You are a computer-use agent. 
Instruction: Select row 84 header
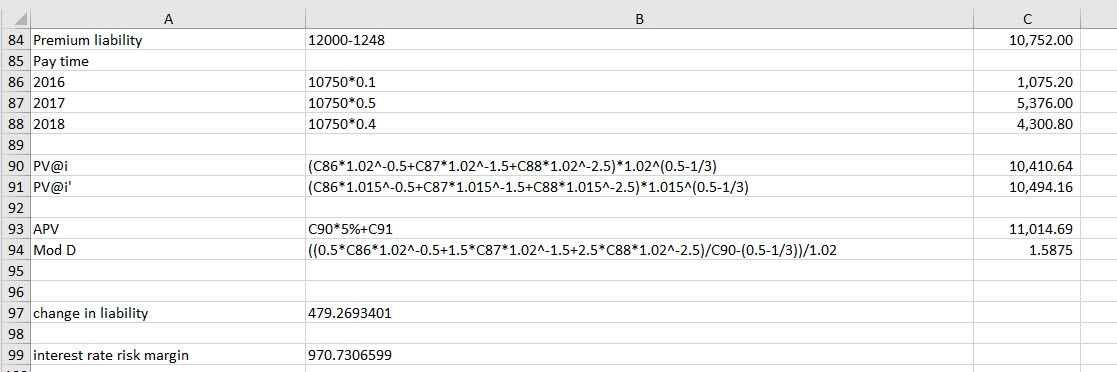pyautogui.click(x=15, y=40)
